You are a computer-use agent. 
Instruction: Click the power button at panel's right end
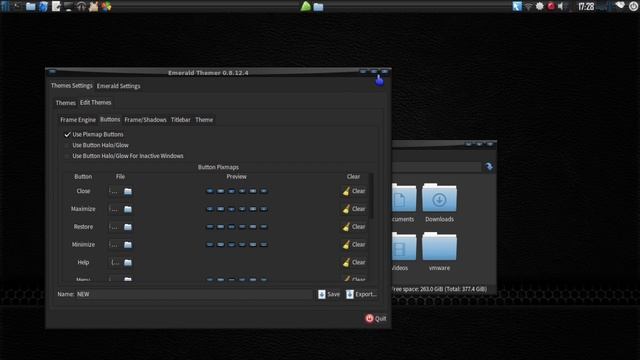tap(633, 6)
